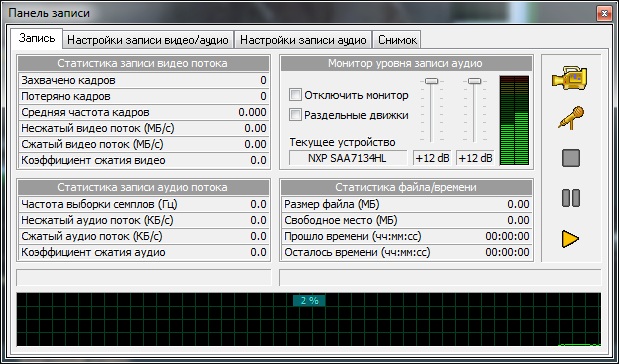Click the NXP SAA7134HL device field

pyautogui.click(x=348, y=158)
